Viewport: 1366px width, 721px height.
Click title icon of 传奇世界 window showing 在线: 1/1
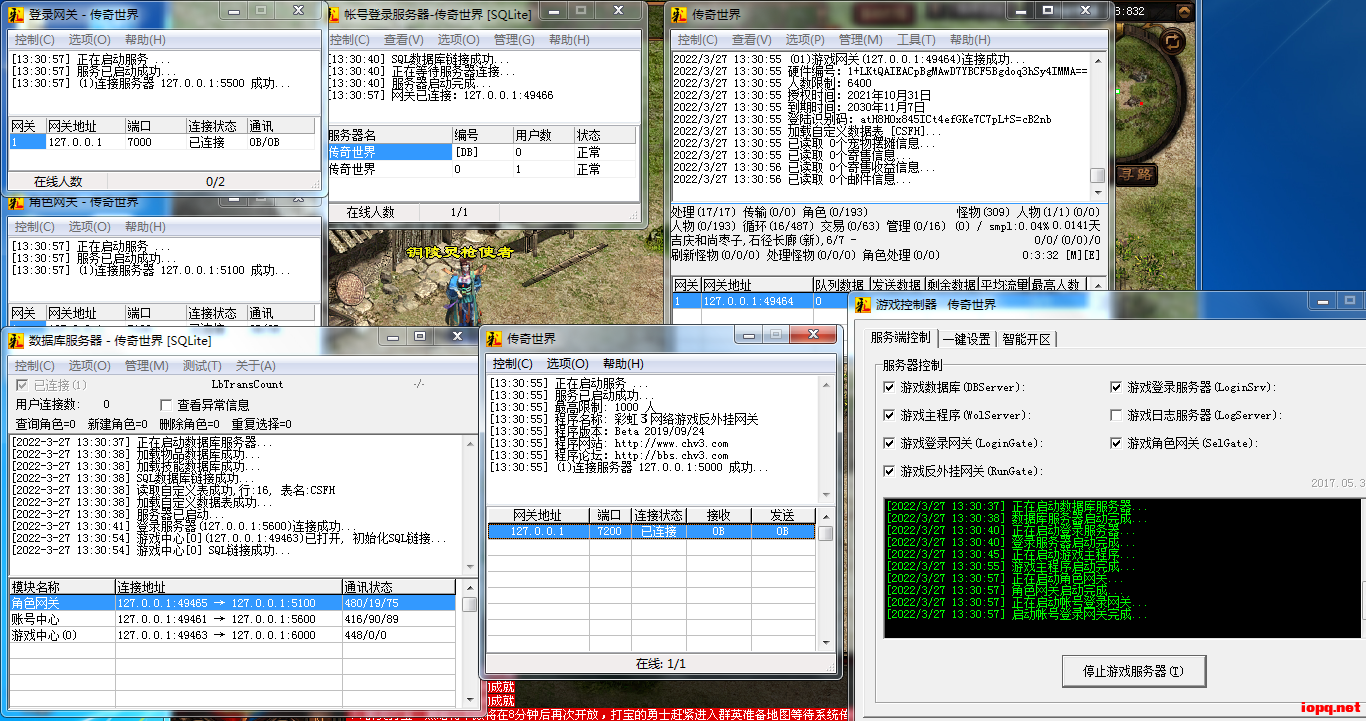[495, 339]
